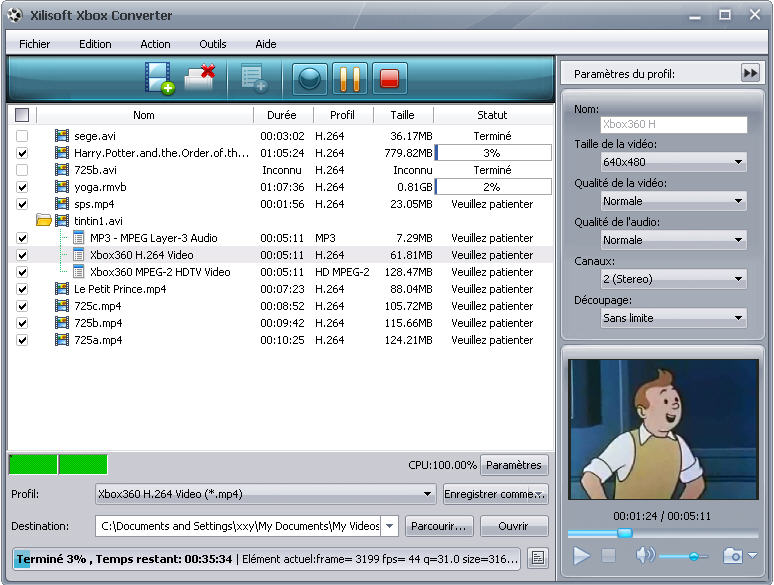Check the sege.avi checkbox
This screenshot has height=585, width=774.
(x=22, y=136)
